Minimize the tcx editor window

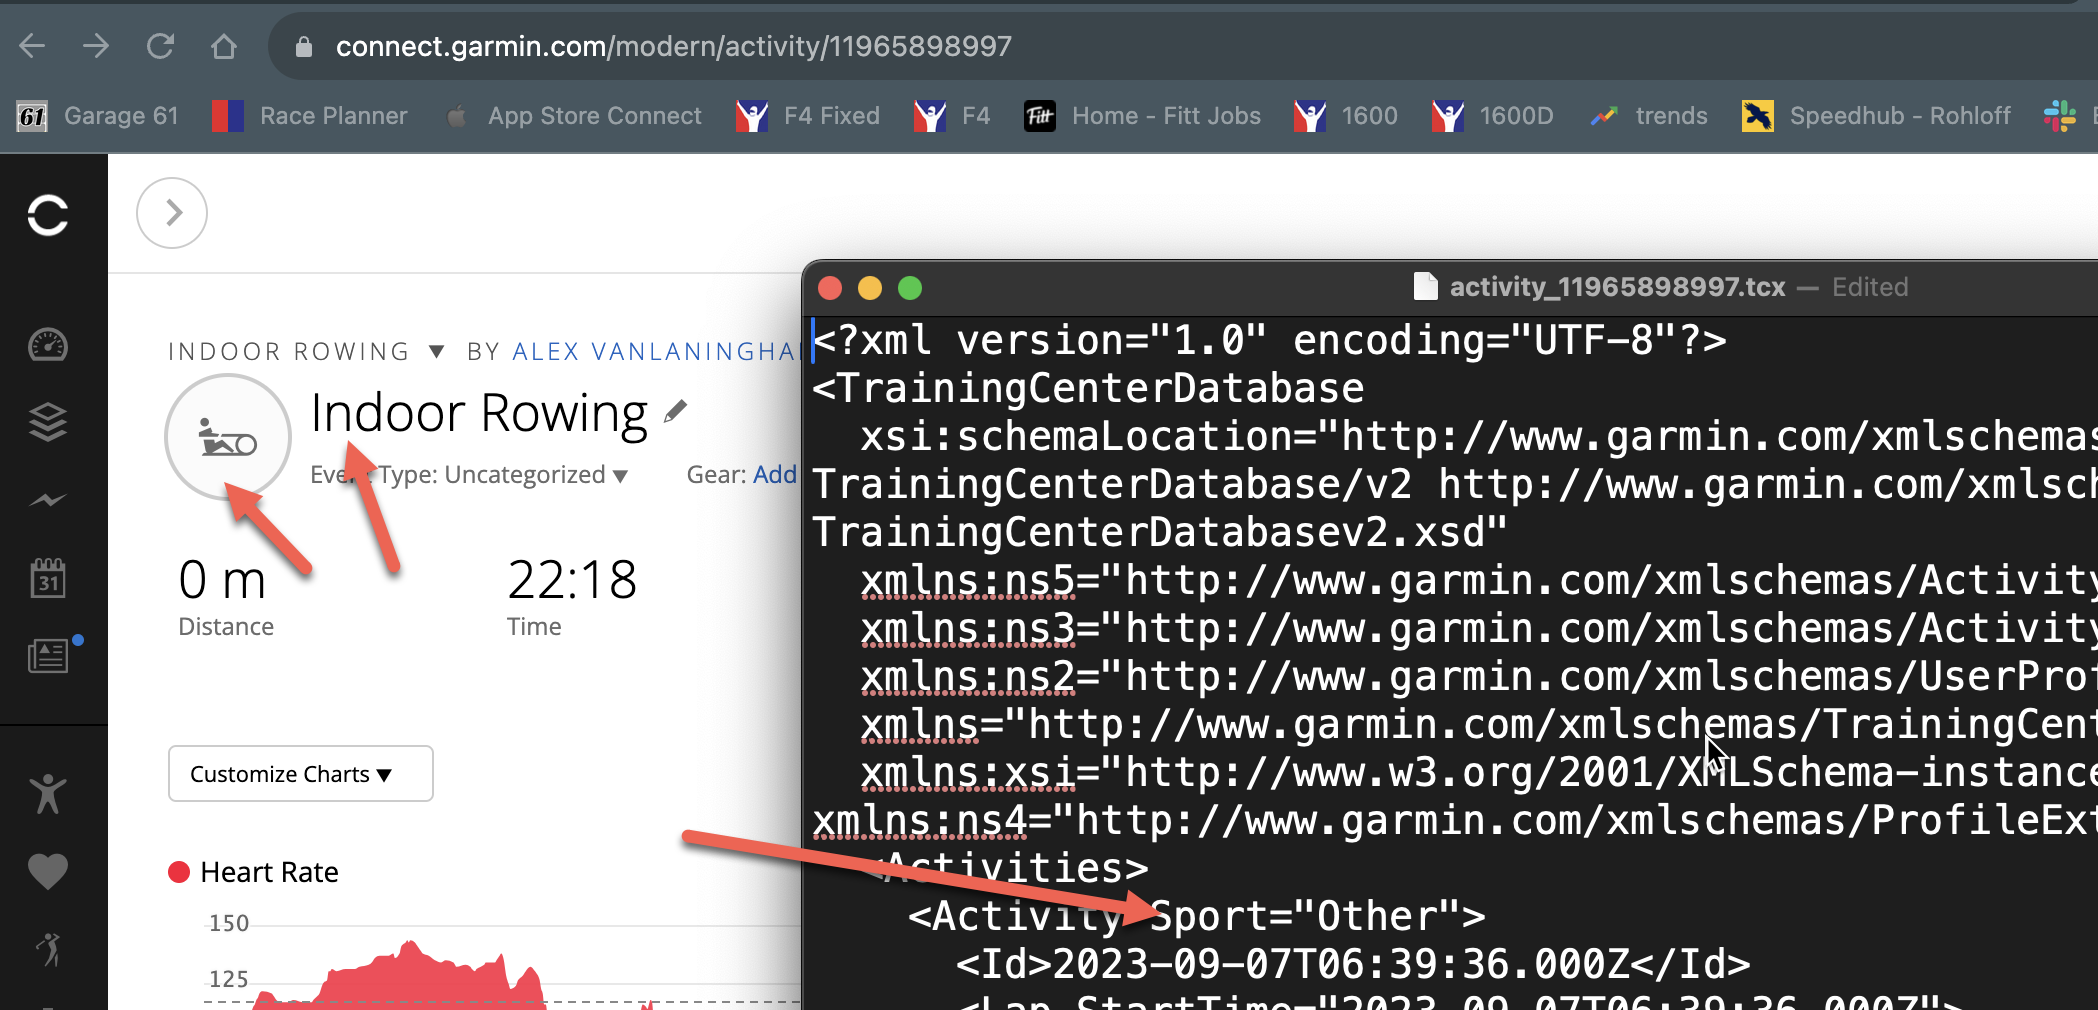(x=870, y=288)
